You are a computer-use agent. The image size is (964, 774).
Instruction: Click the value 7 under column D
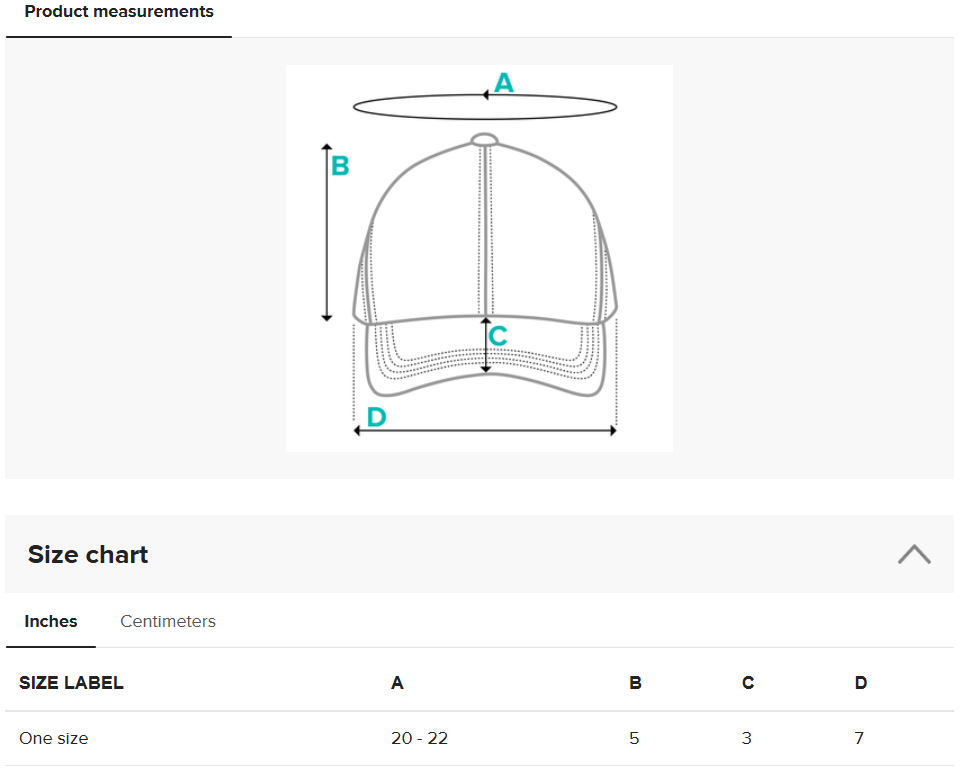859,738
